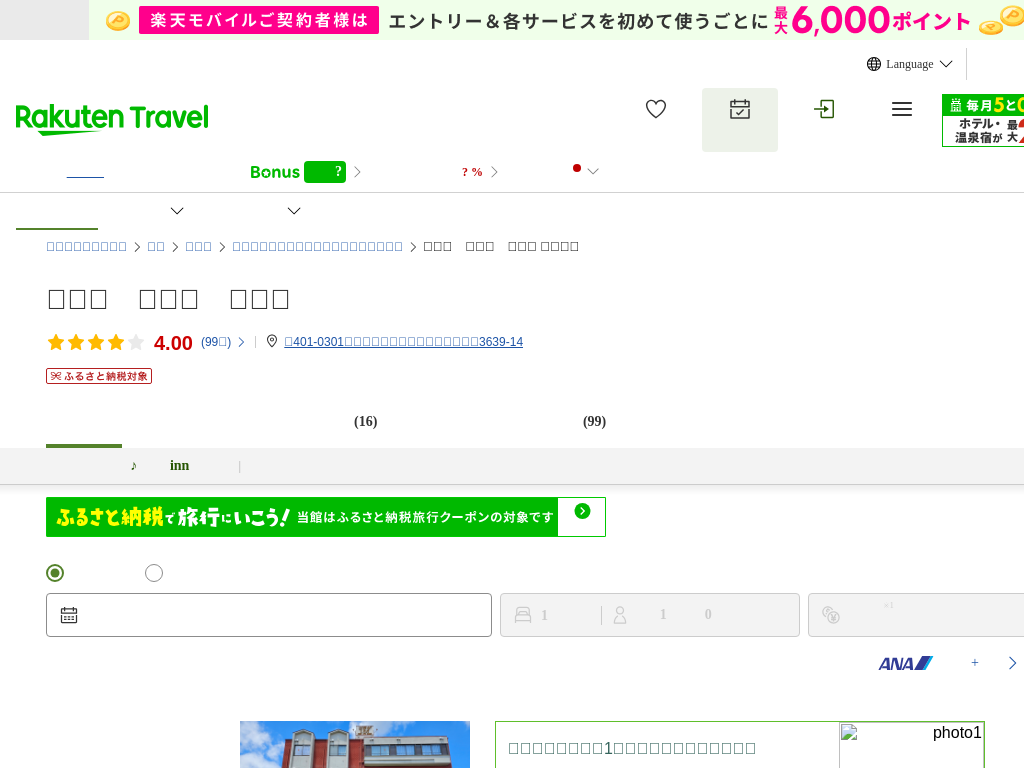Click the pink Rakuten Mobile top banner

click(556, 20)
